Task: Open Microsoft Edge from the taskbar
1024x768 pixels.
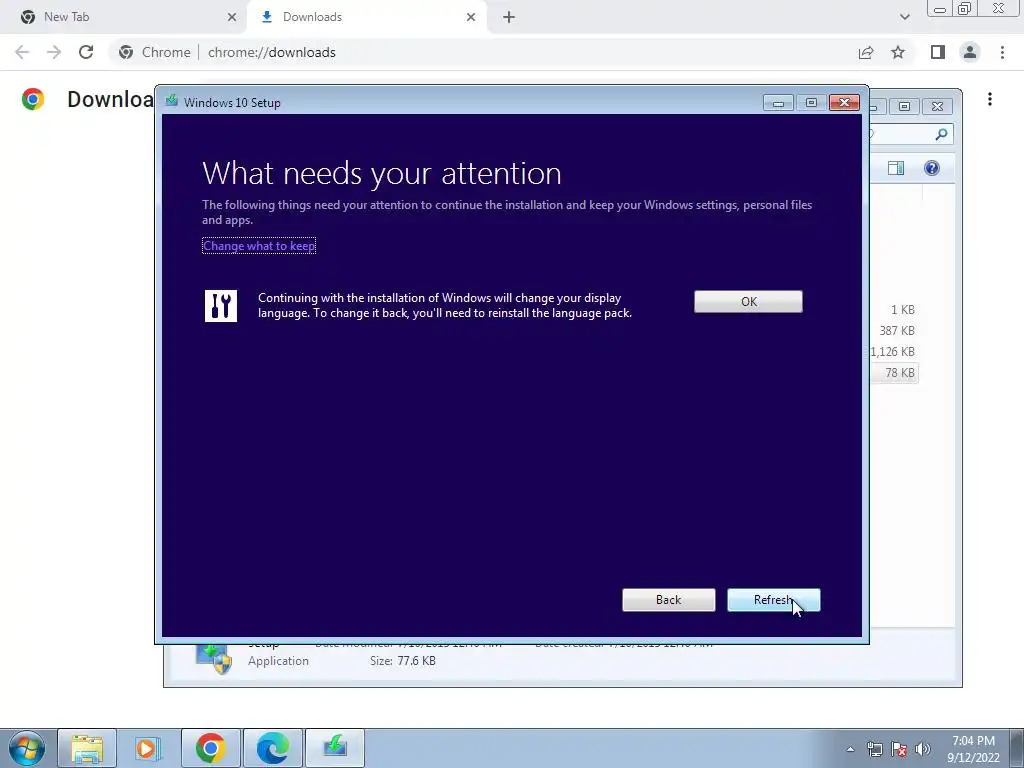Action: 272,748
